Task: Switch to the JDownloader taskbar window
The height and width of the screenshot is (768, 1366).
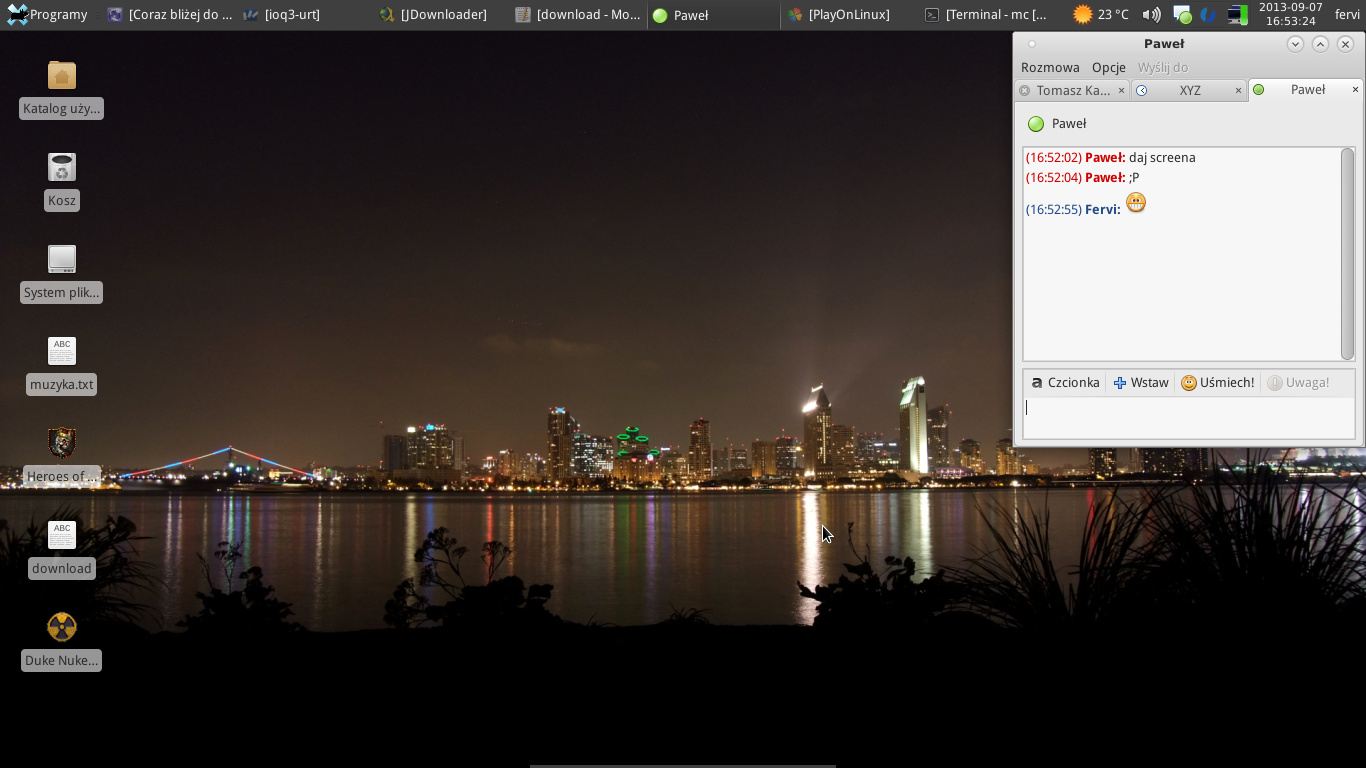Action: [x=434, y=15]
